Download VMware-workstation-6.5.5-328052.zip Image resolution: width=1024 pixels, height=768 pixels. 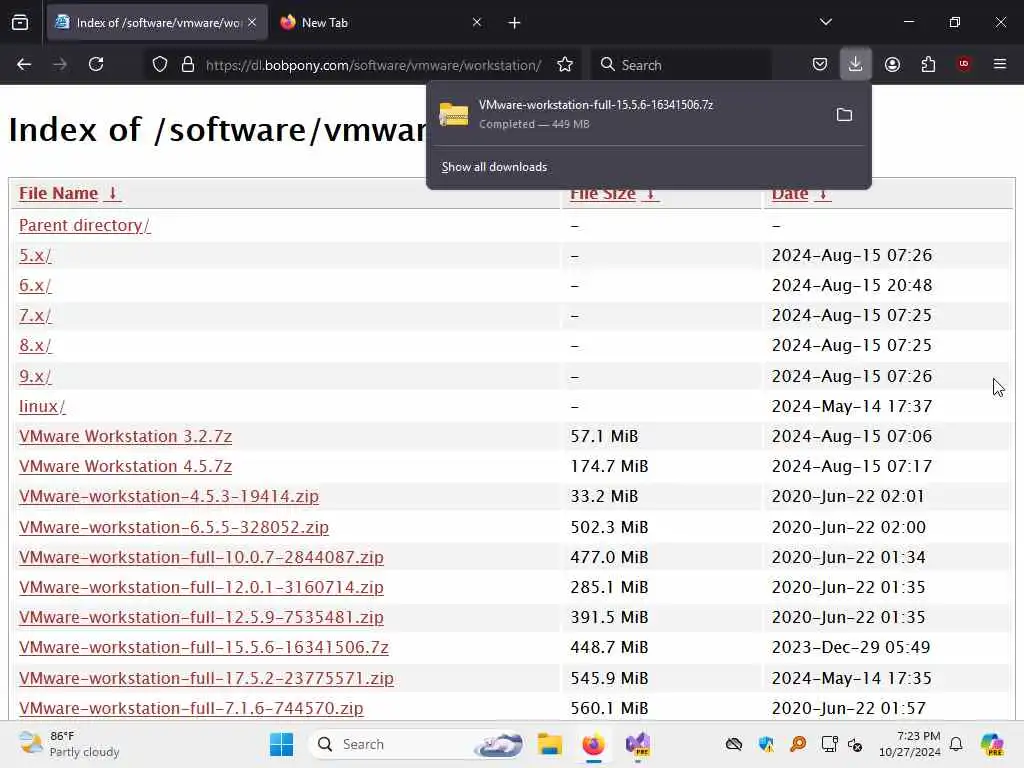pyautogui.click(x=174, y=527)
